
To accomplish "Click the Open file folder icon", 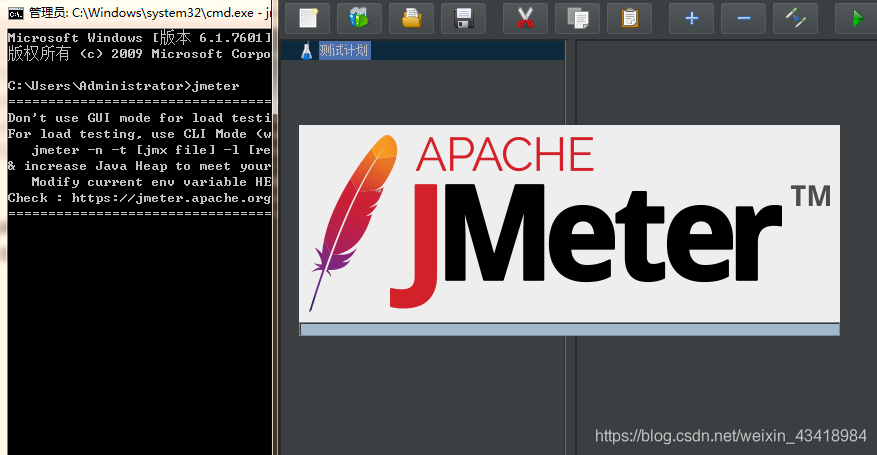I will [x=412, y=18].
